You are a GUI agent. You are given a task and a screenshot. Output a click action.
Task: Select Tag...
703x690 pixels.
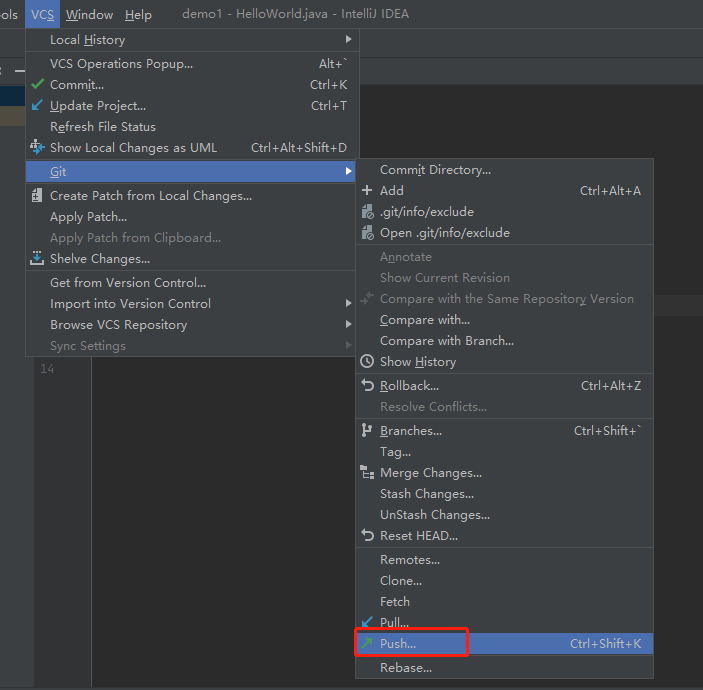tap(504, 451)
